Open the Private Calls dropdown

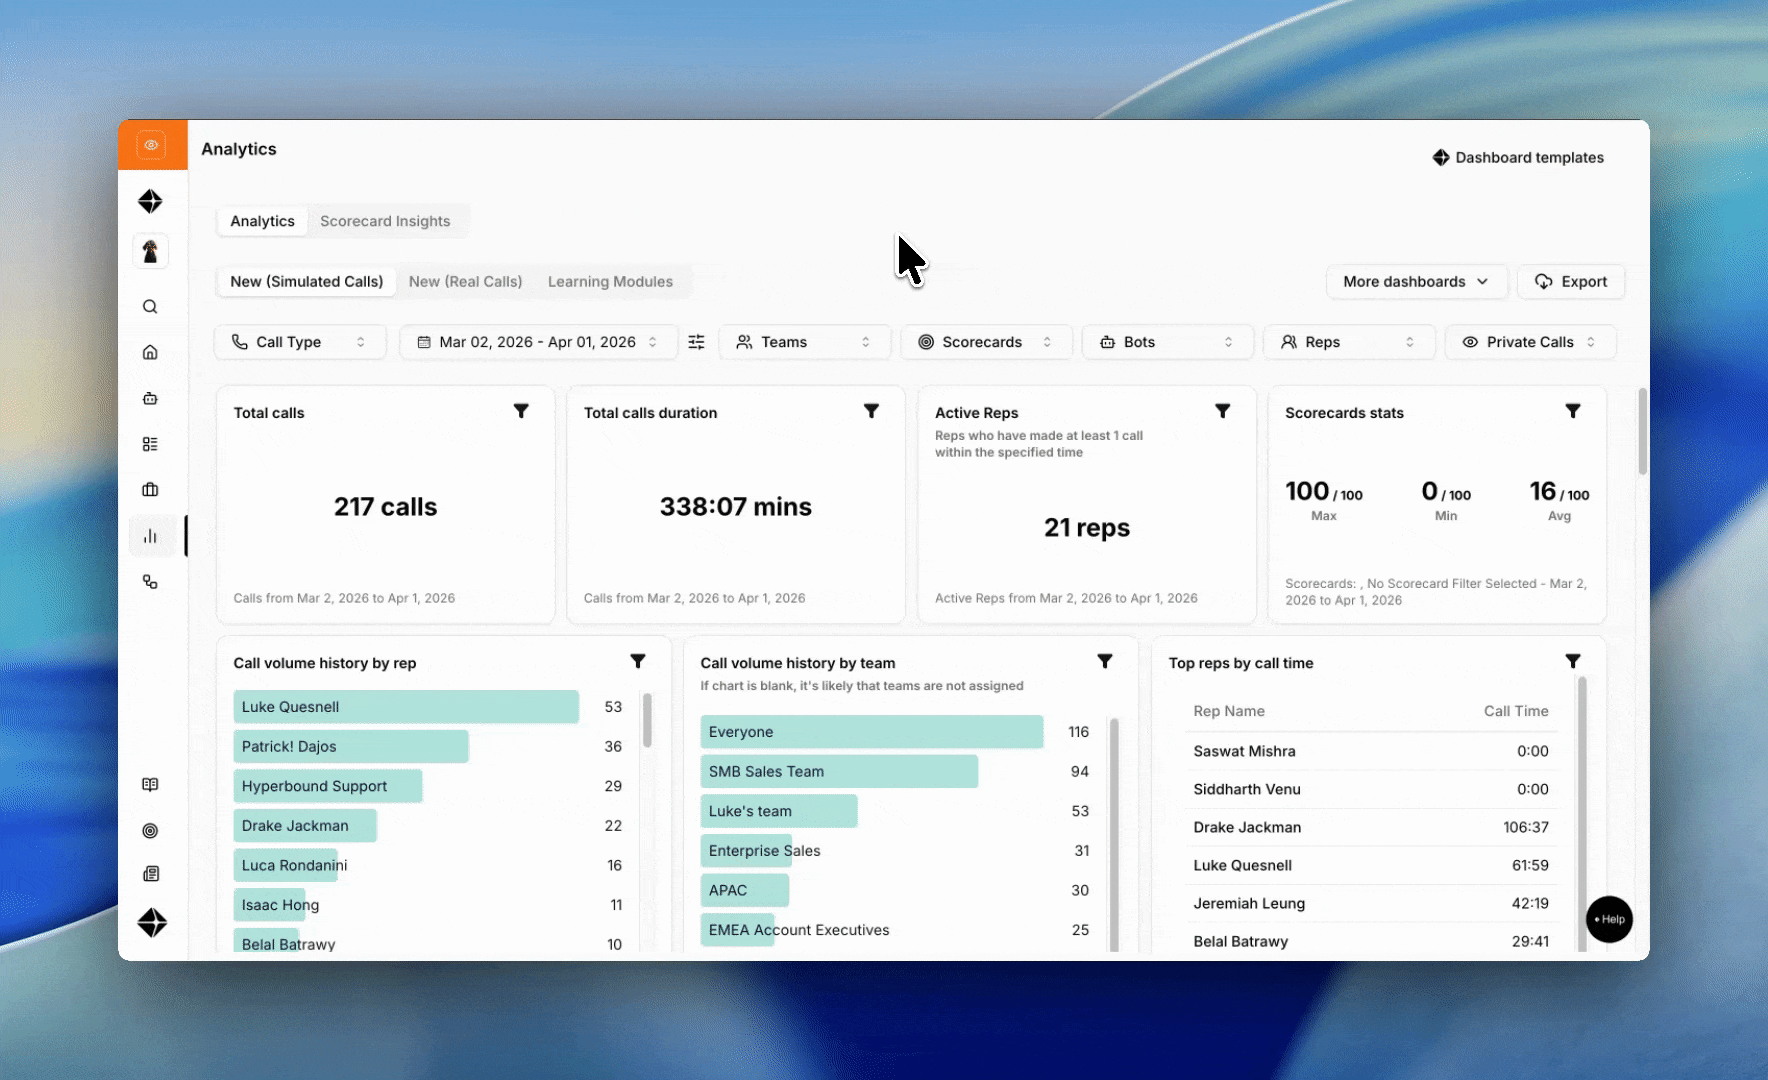pos(1531,342)
